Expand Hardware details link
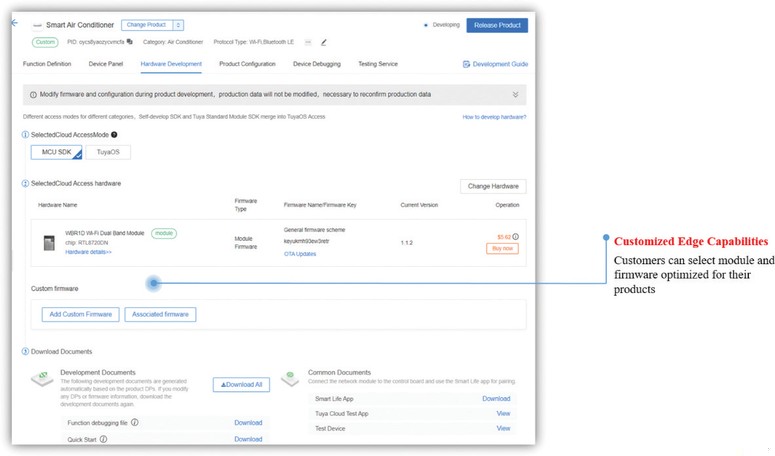The image size is (775, 456). pos(88,253)
